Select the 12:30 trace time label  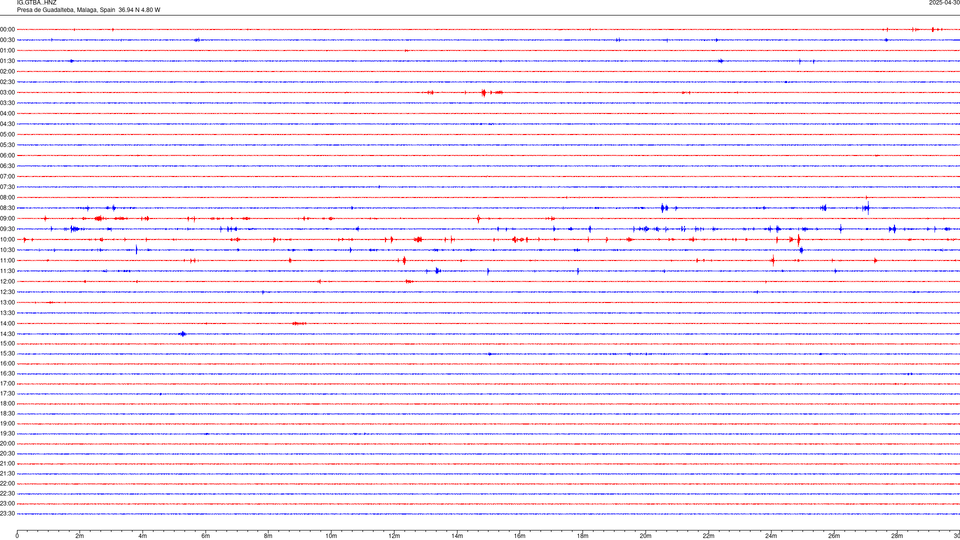(x=7, y=292)
